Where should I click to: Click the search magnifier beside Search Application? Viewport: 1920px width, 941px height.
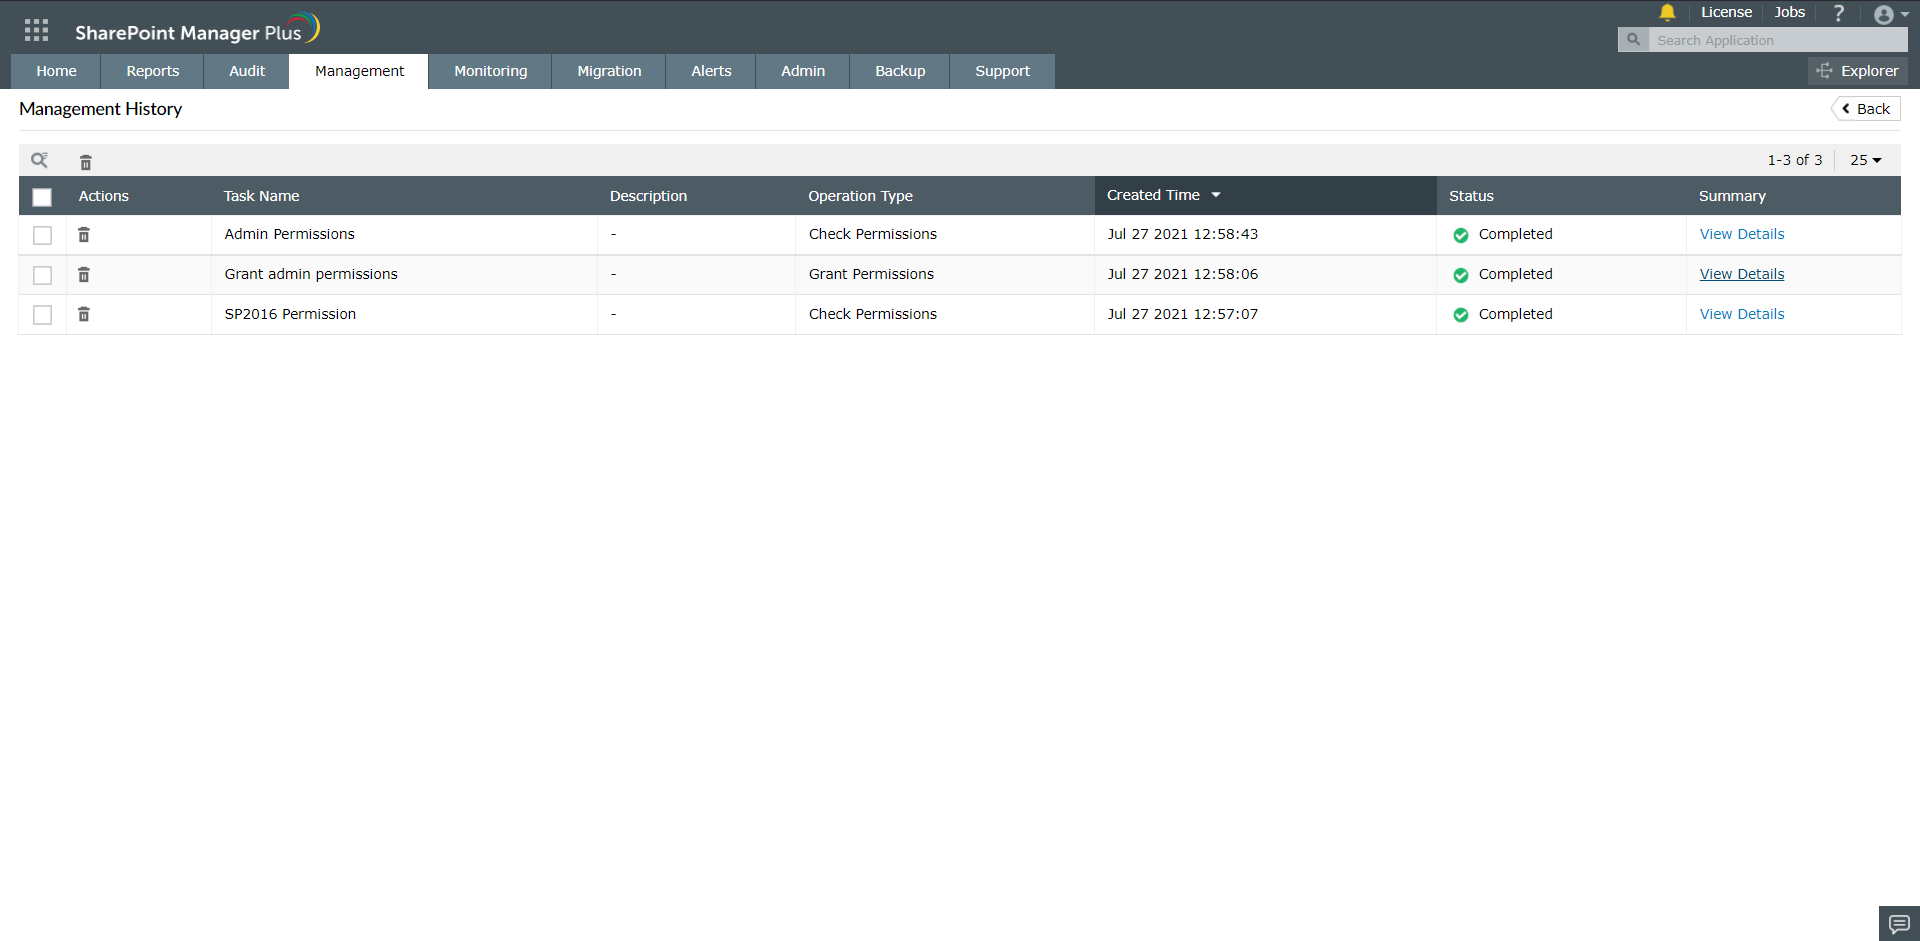[x=1633, y=40]
